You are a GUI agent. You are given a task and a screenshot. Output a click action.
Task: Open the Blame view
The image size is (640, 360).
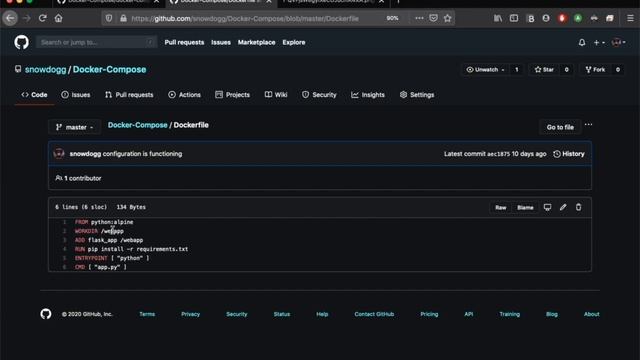(x=525, y=207)
